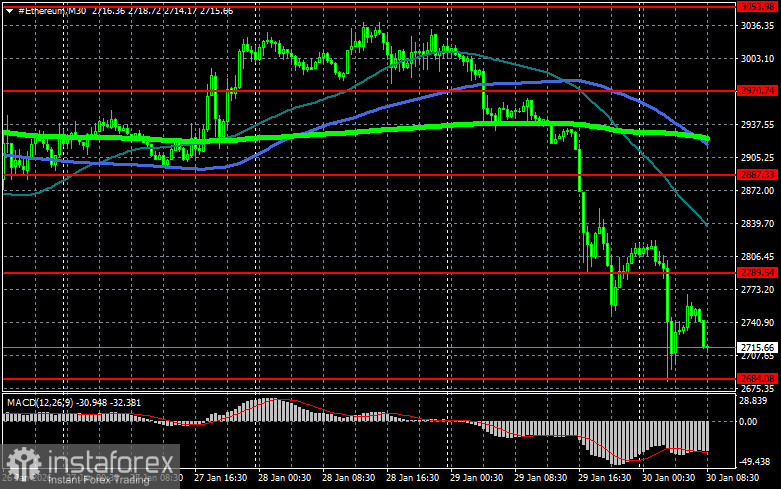Click the 2937.55 price scale label
This screenshot has width=781, height=489.
[x=757, y=124]
